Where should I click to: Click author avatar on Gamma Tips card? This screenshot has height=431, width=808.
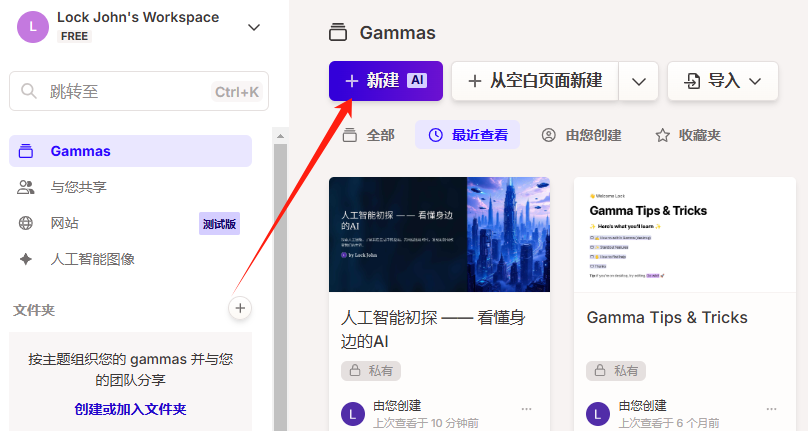(x=598, y=414)
